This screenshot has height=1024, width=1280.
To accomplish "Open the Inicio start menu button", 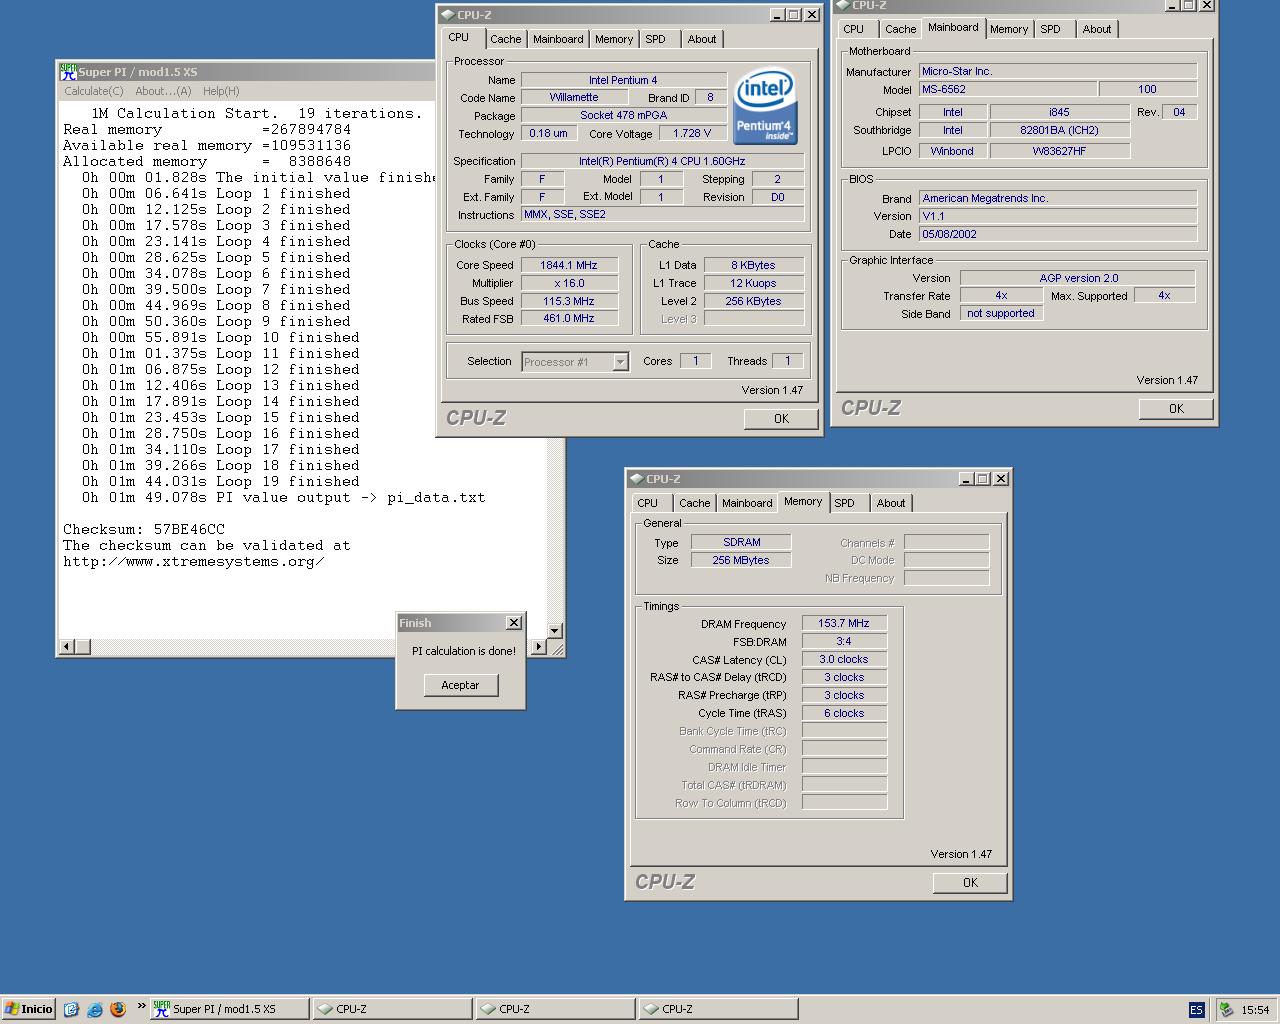I will (28, 1009).
